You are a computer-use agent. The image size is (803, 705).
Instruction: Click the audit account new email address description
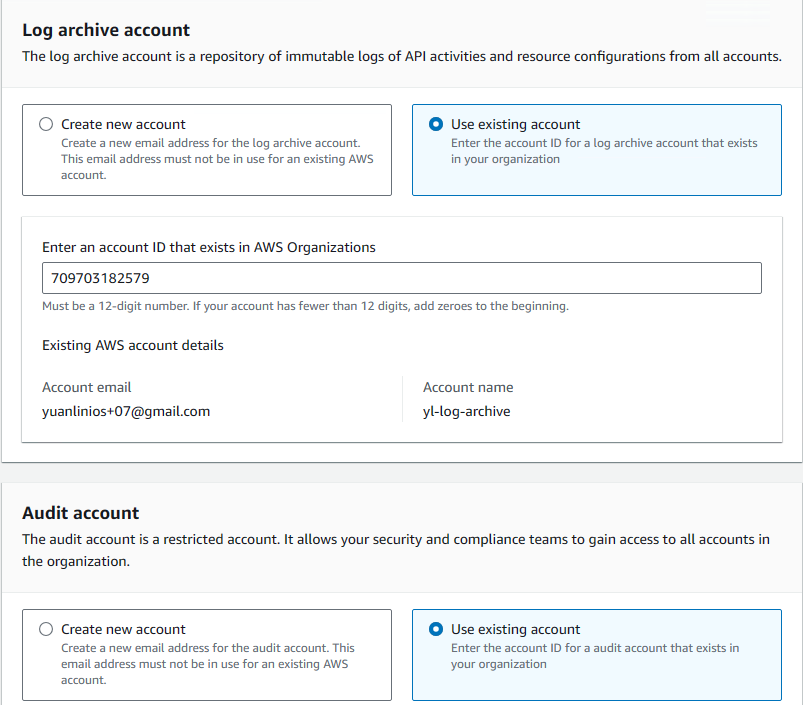[x=207, y=664]
